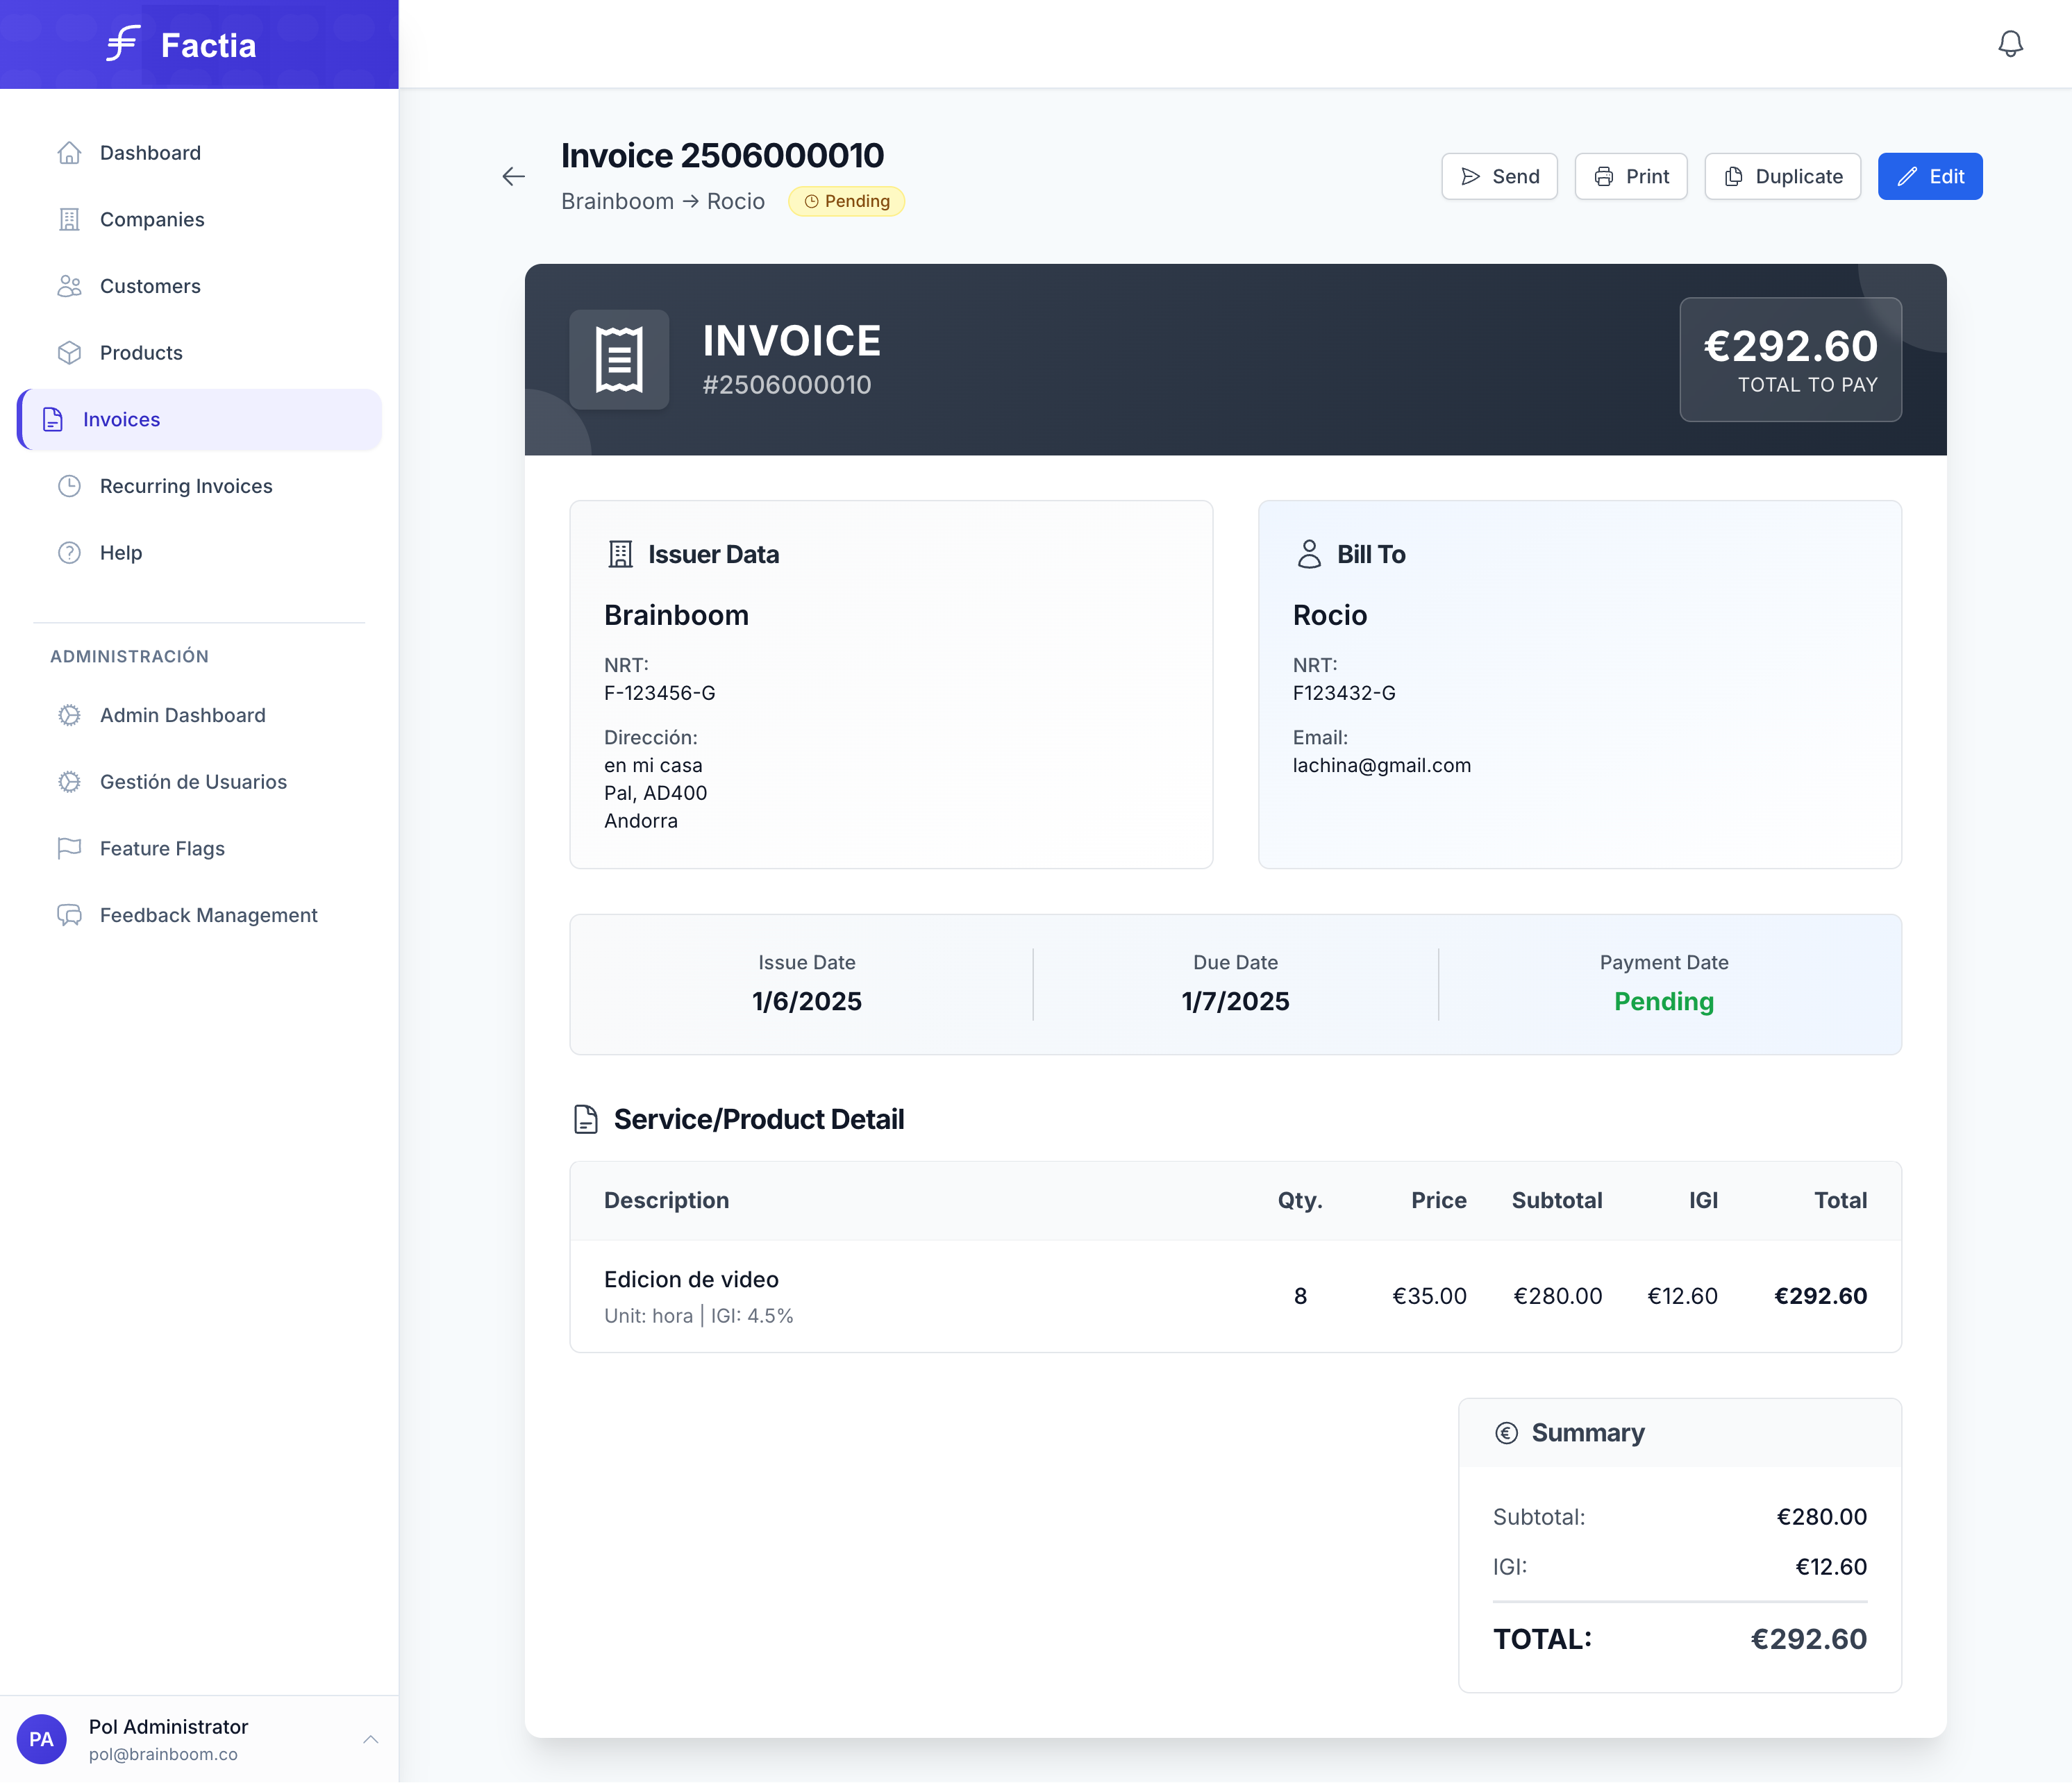Open Recurring Invoices via the clock icon
The width and height of the screenshot is (2072, 1783).
69,486
